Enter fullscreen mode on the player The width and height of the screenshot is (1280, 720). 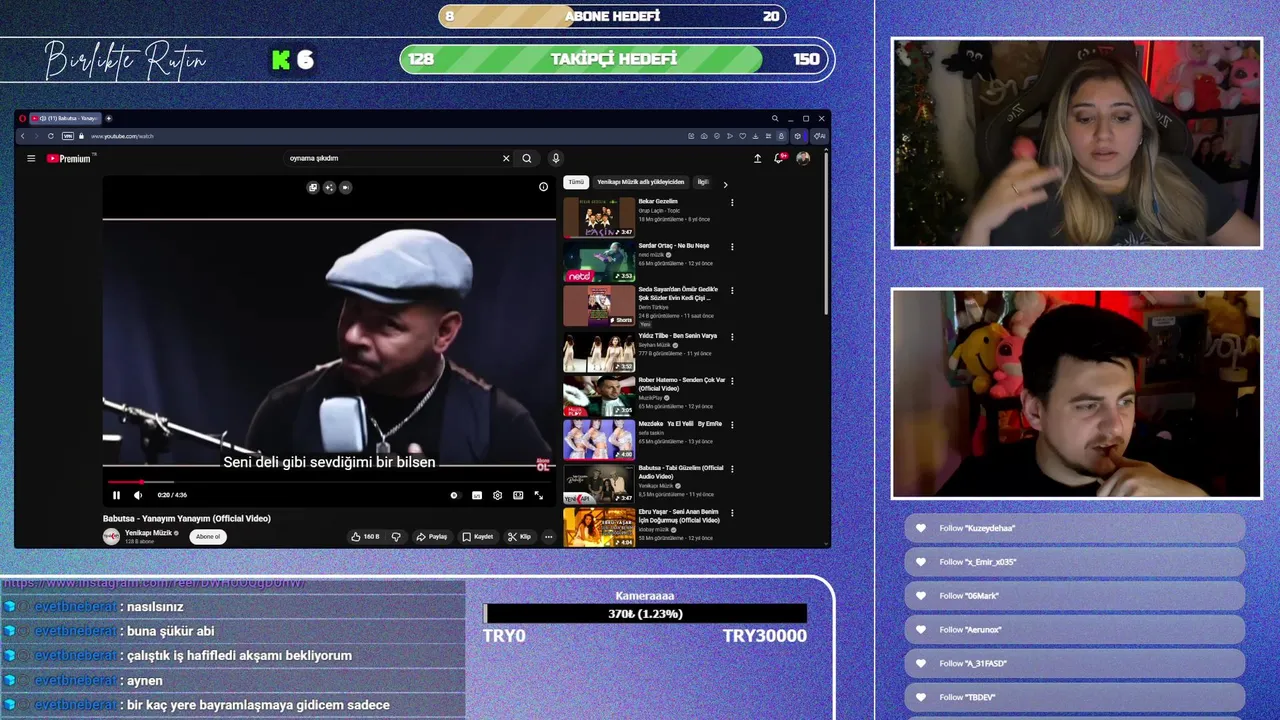539,495
